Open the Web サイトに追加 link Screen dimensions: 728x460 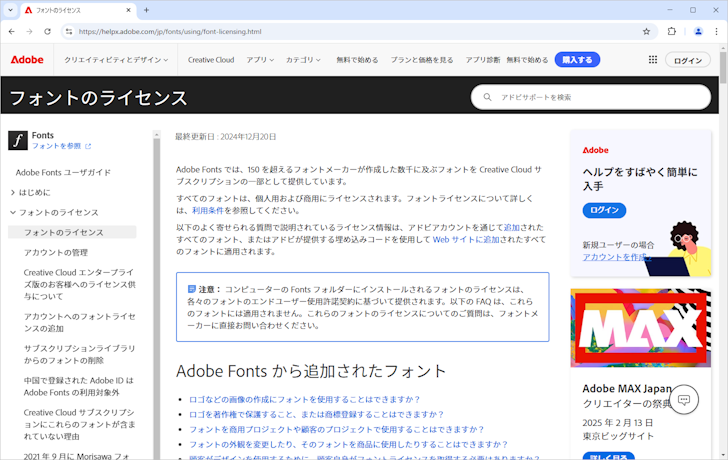pos(466,240)
